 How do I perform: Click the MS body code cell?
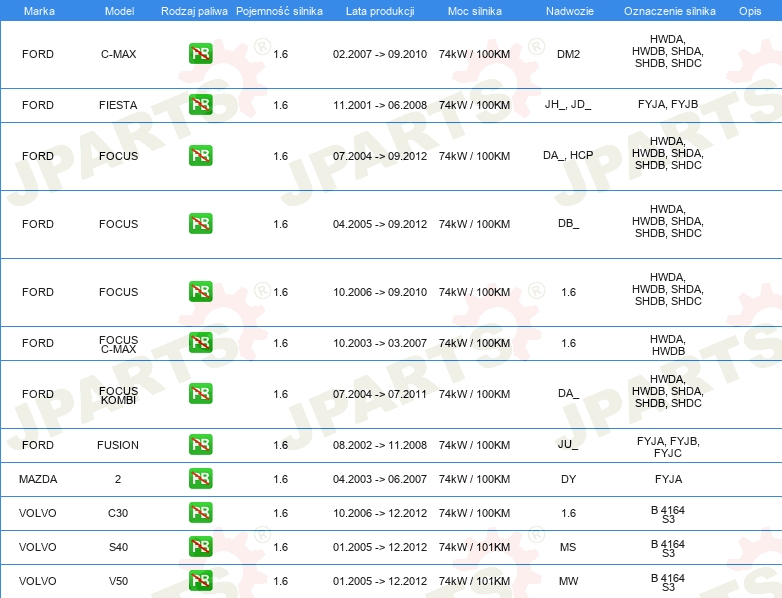(x=568, y=547)
